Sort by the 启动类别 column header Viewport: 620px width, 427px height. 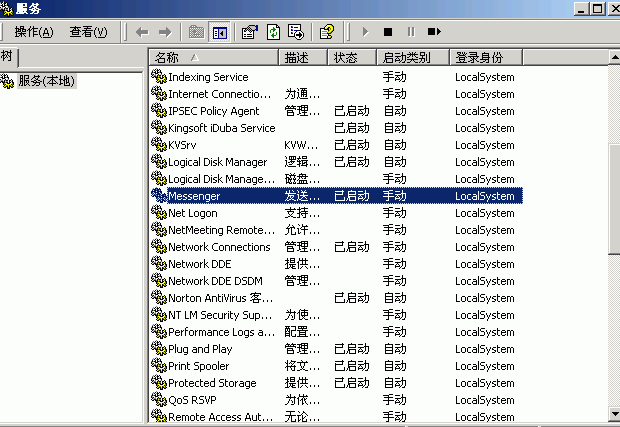413,58
